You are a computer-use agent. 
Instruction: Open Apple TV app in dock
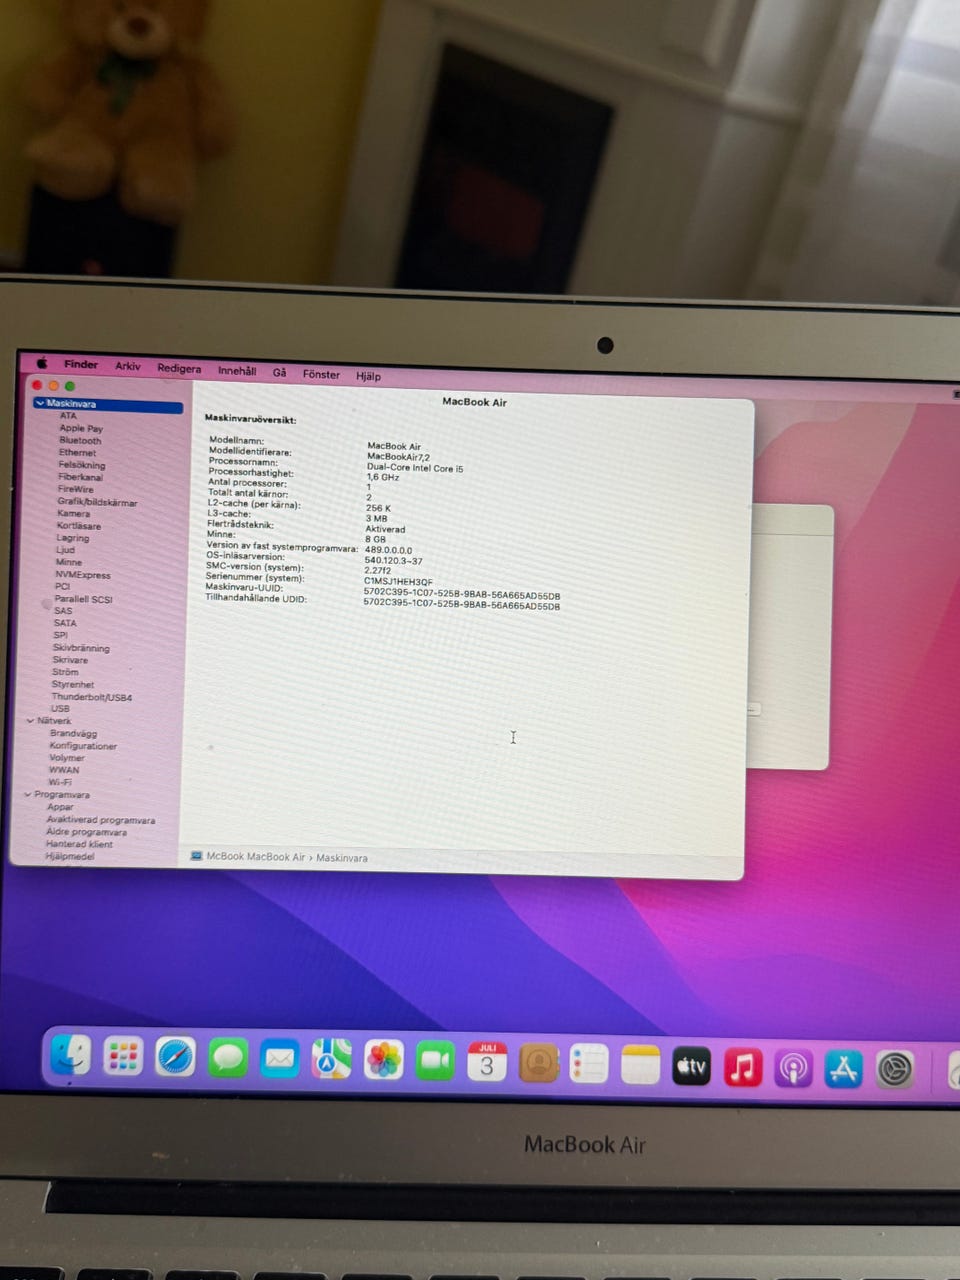[x=691, y=1067]
